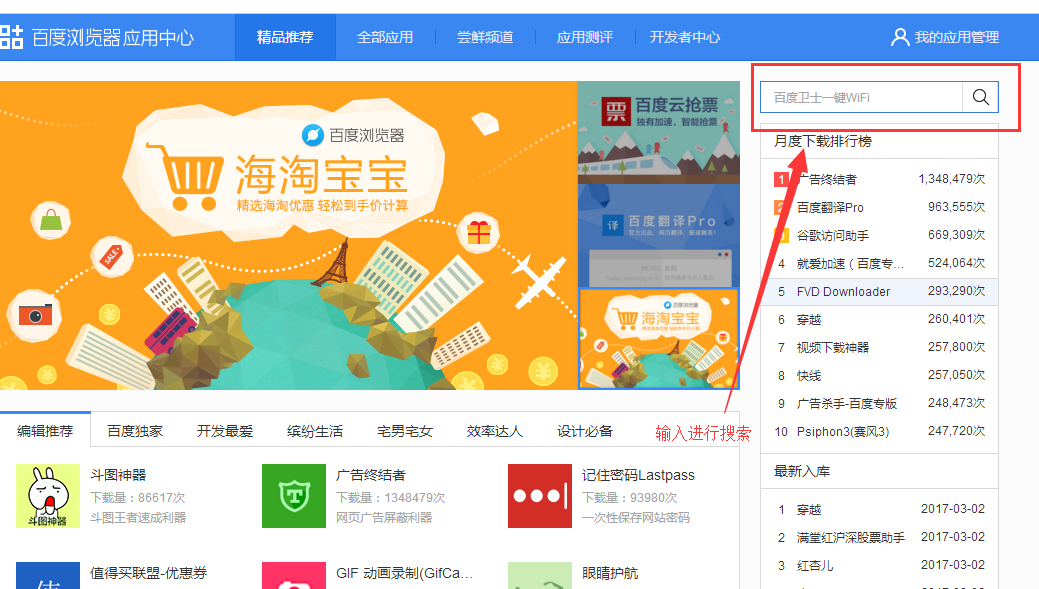
Task: Focus the 百度卫士一键WiFi search field
Action: (x=861, y=97)
